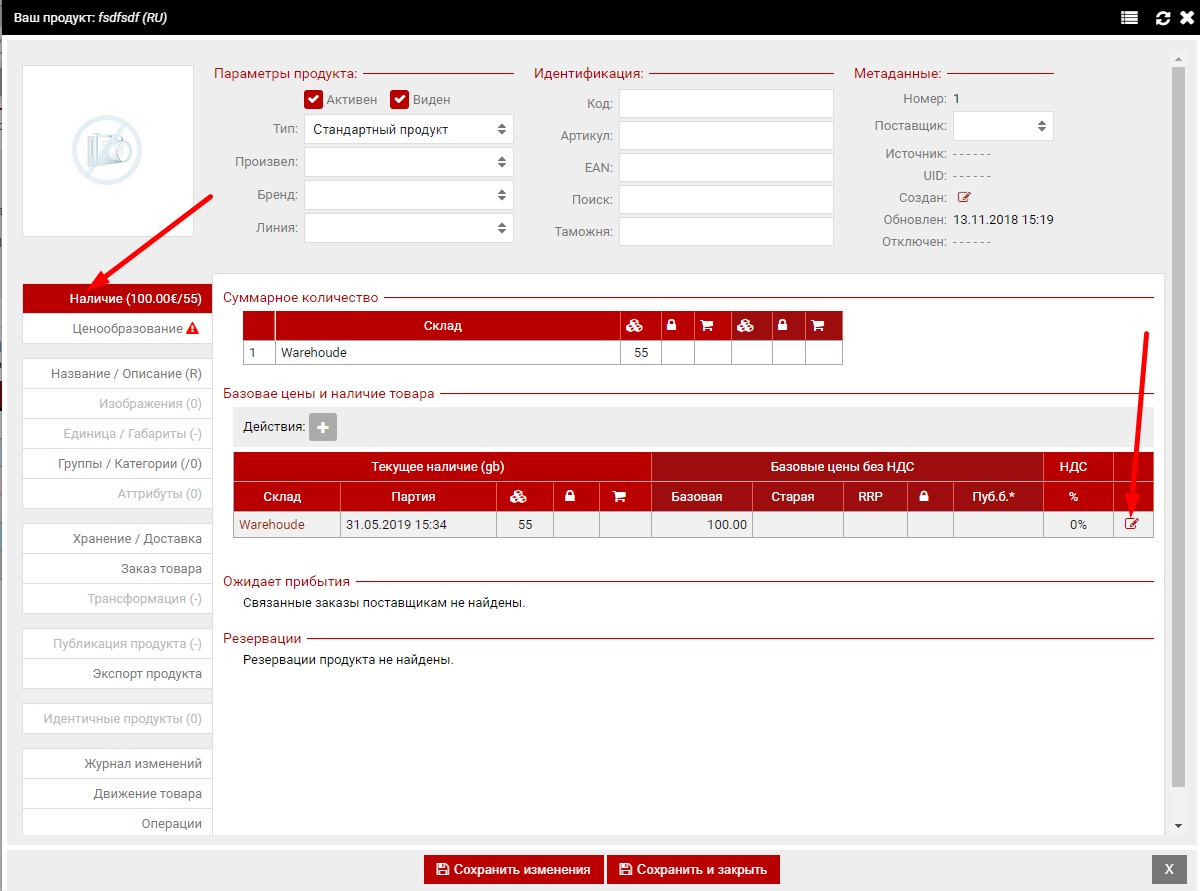Toggle the Виден checkbox
The image size is (1200, 891).
(400, 99)
